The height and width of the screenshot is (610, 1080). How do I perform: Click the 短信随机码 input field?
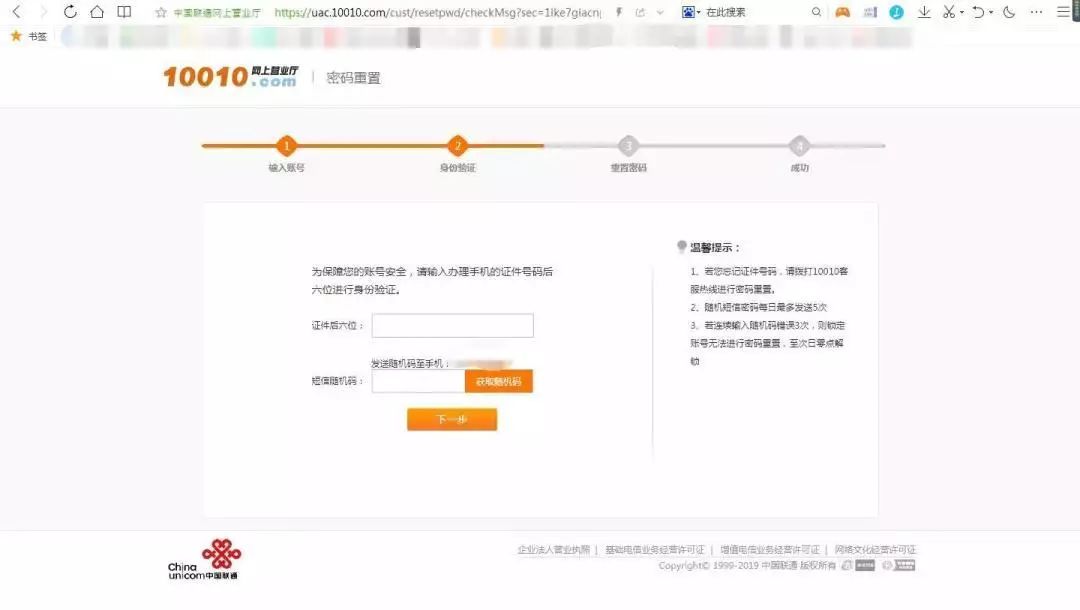418,381
